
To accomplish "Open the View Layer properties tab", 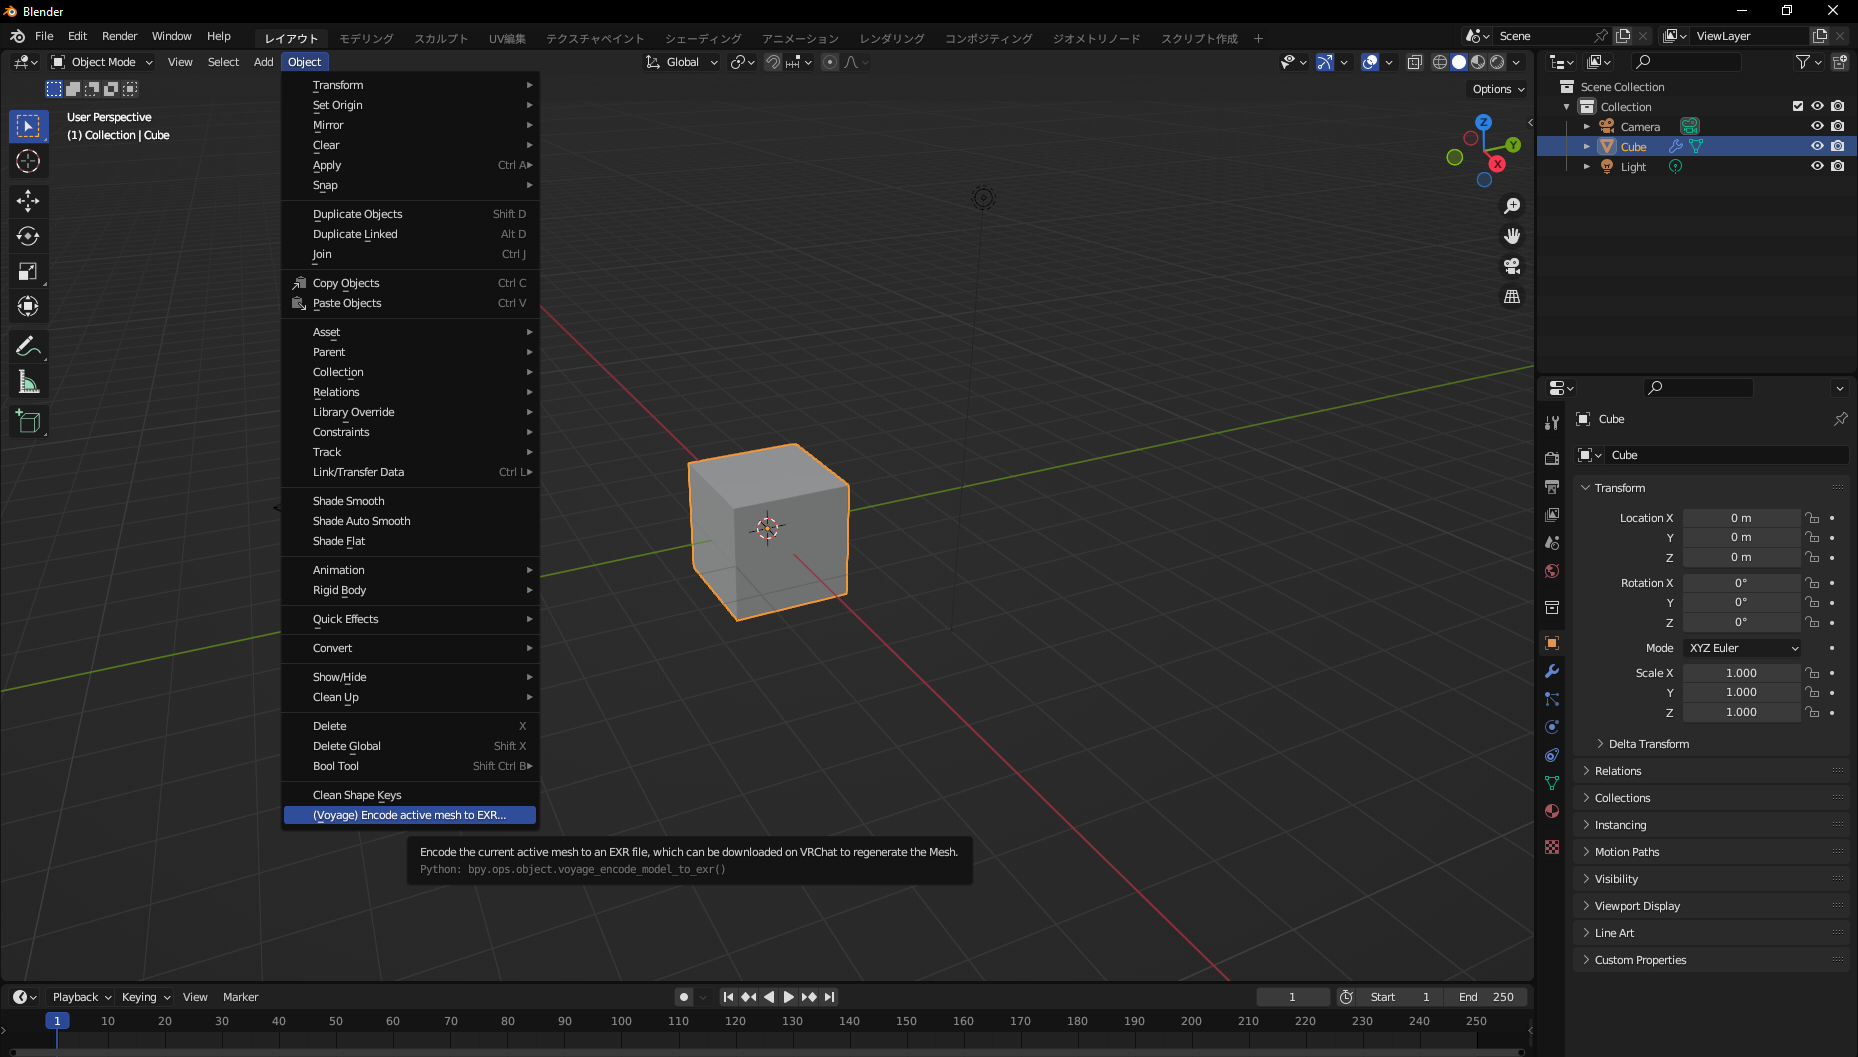I will point(1552,515).
